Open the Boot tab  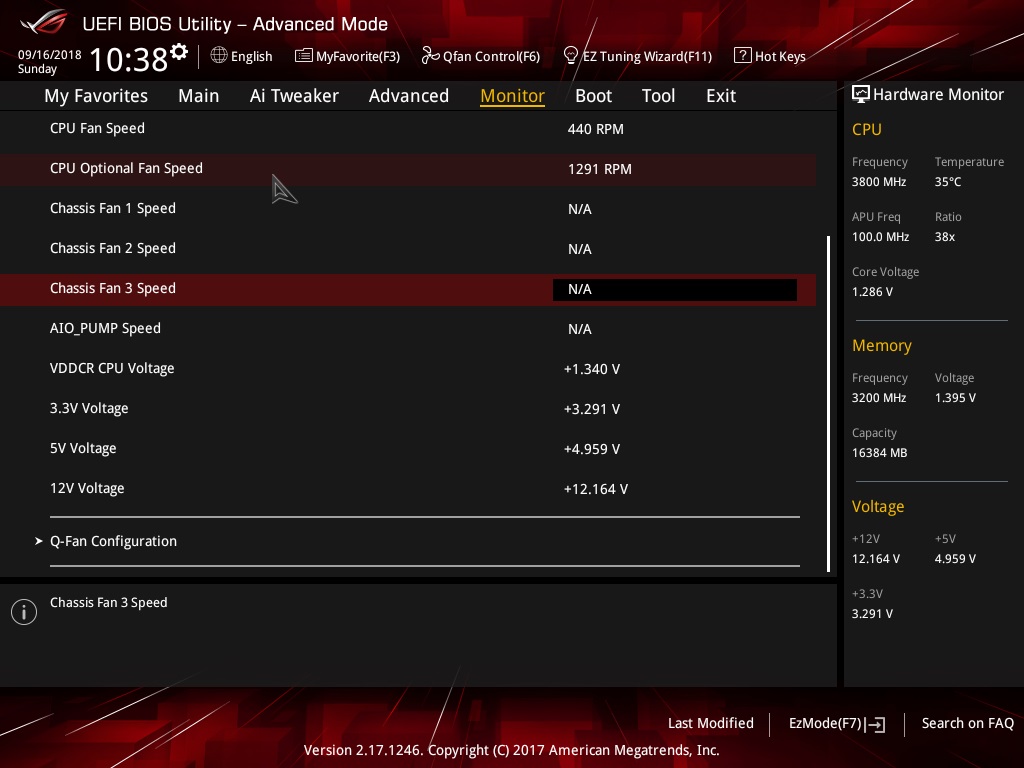click(x=594, y=96)
